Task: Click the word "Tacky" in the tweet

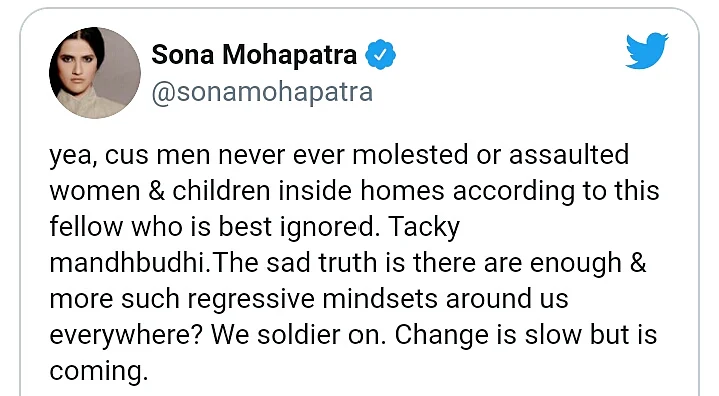Action: 424,227
